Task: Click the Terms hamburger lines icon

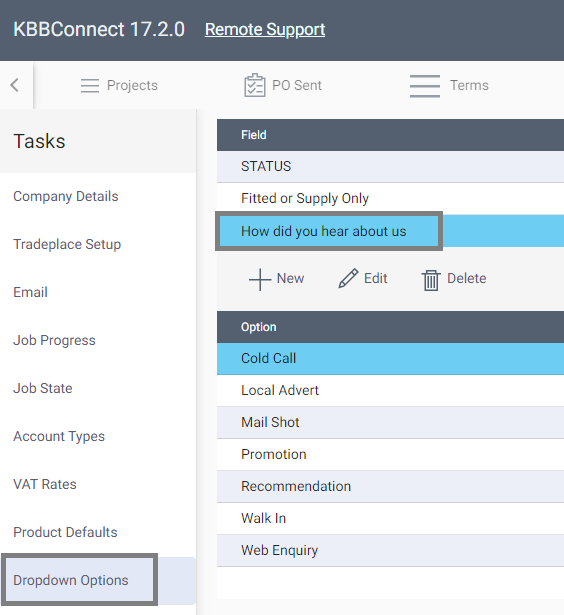Action: (x=425, y=86)
